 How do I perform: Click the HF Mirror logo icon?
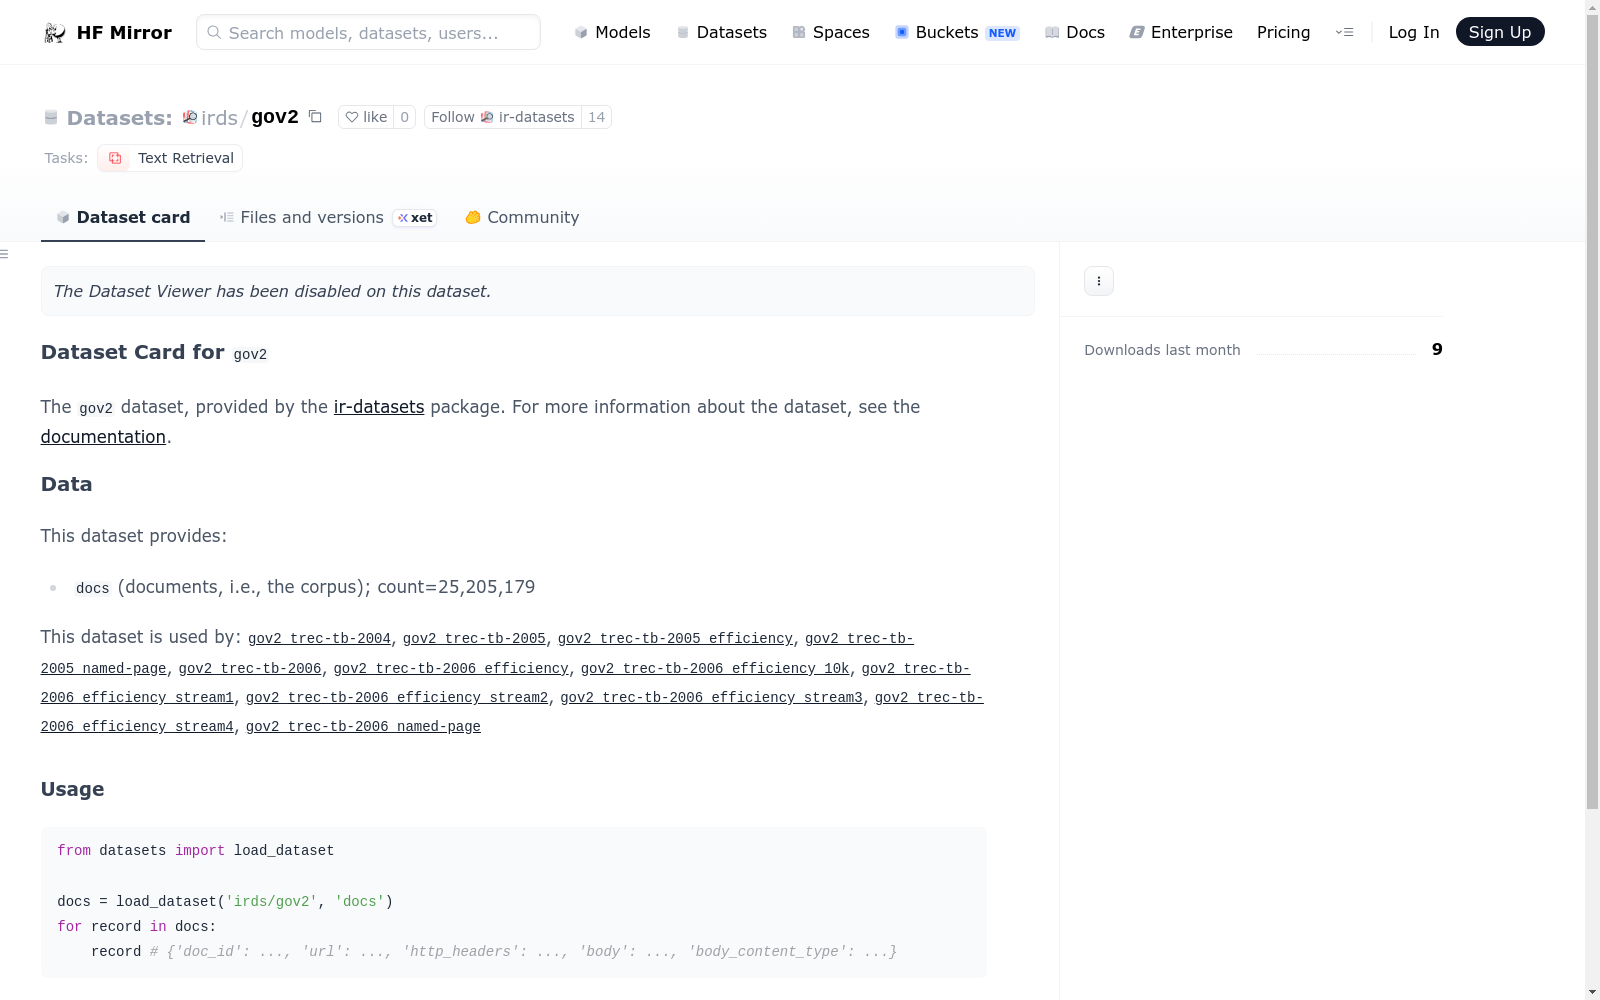pos(55,33)
